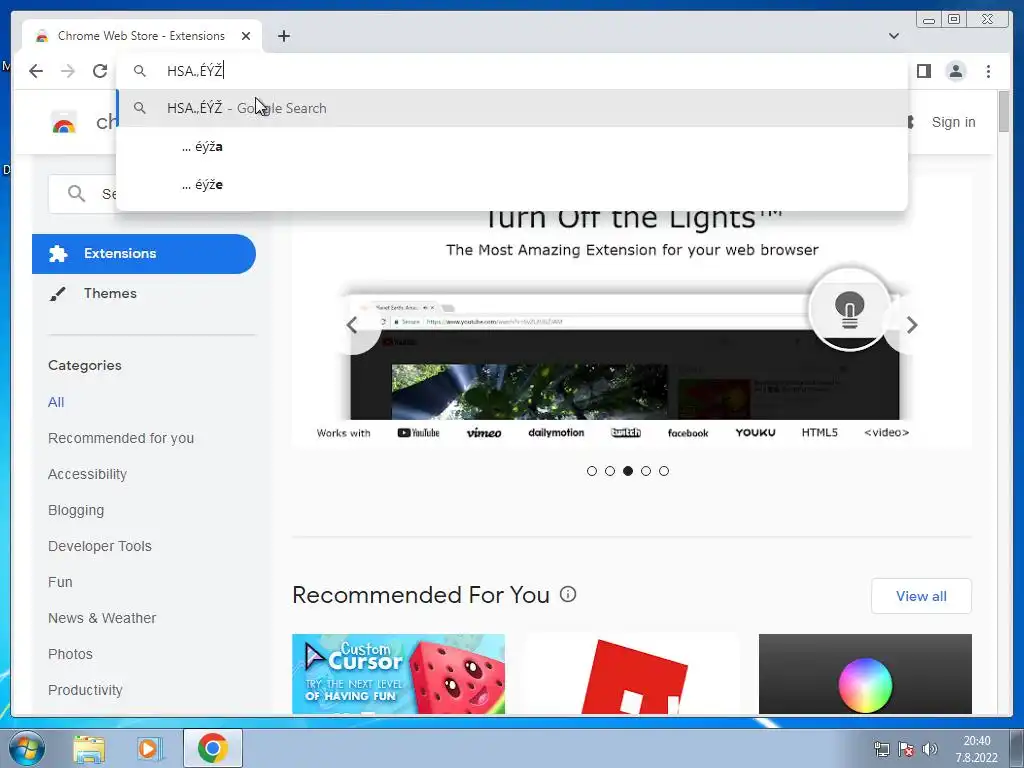
Task: Launch Windows Media Player from taskbar
Action: coord(149,748)
